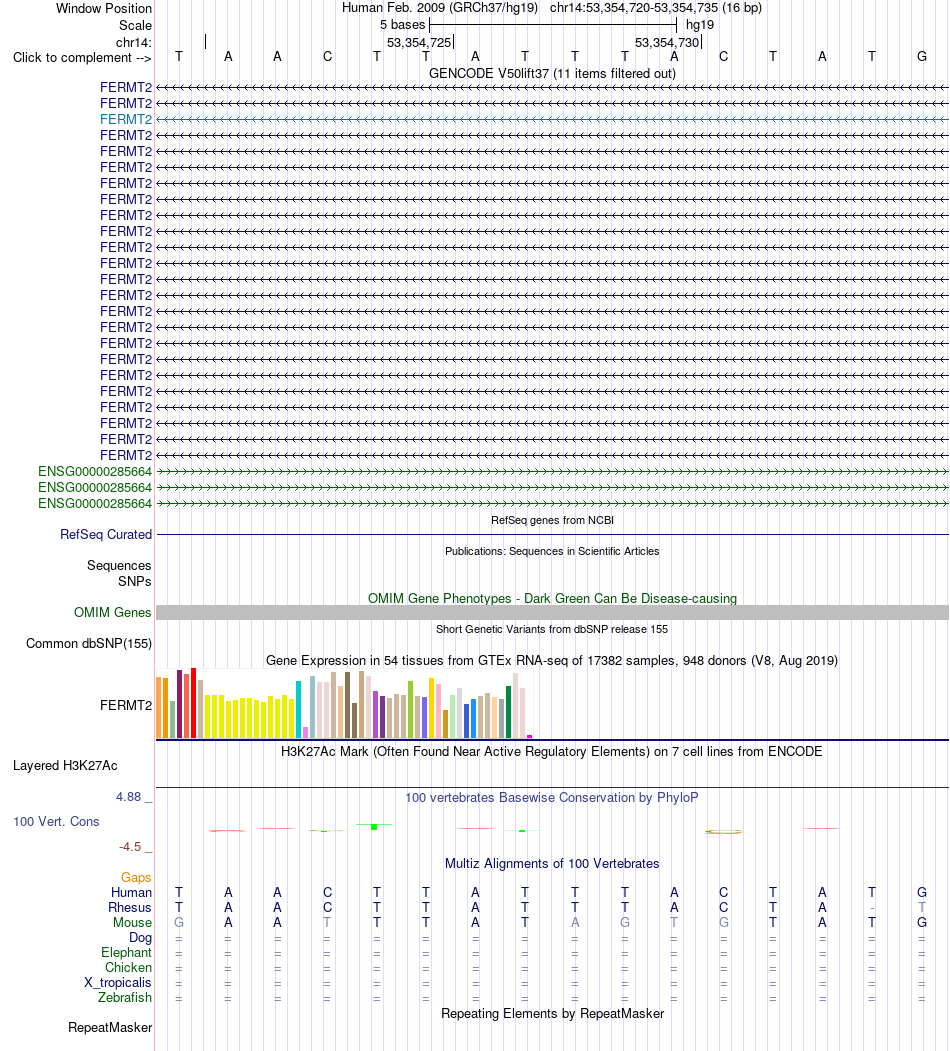Click the RepeatMasker side label
Viewport: 950px width, 1051px height.
coord(110,1028)
